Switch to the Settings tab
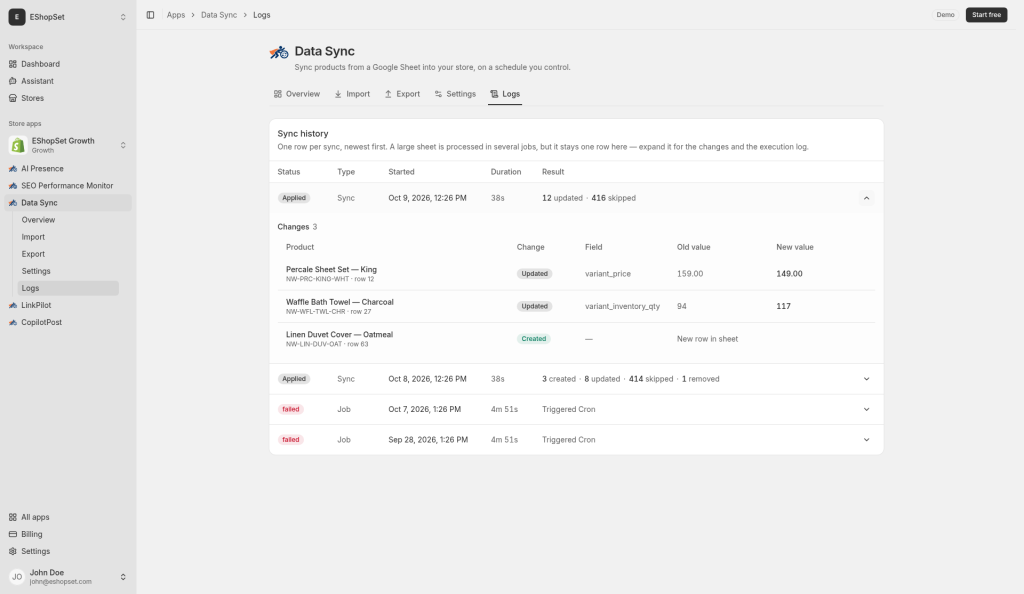1024x594 pixels. tap(455, 94)
